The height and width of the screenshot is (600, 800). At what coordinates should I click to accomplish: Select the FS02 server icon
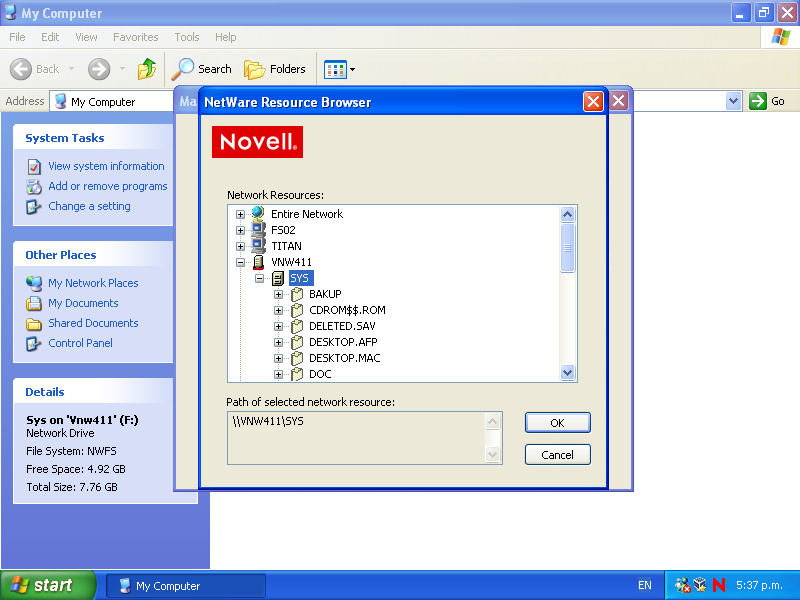tap(258, 230)
